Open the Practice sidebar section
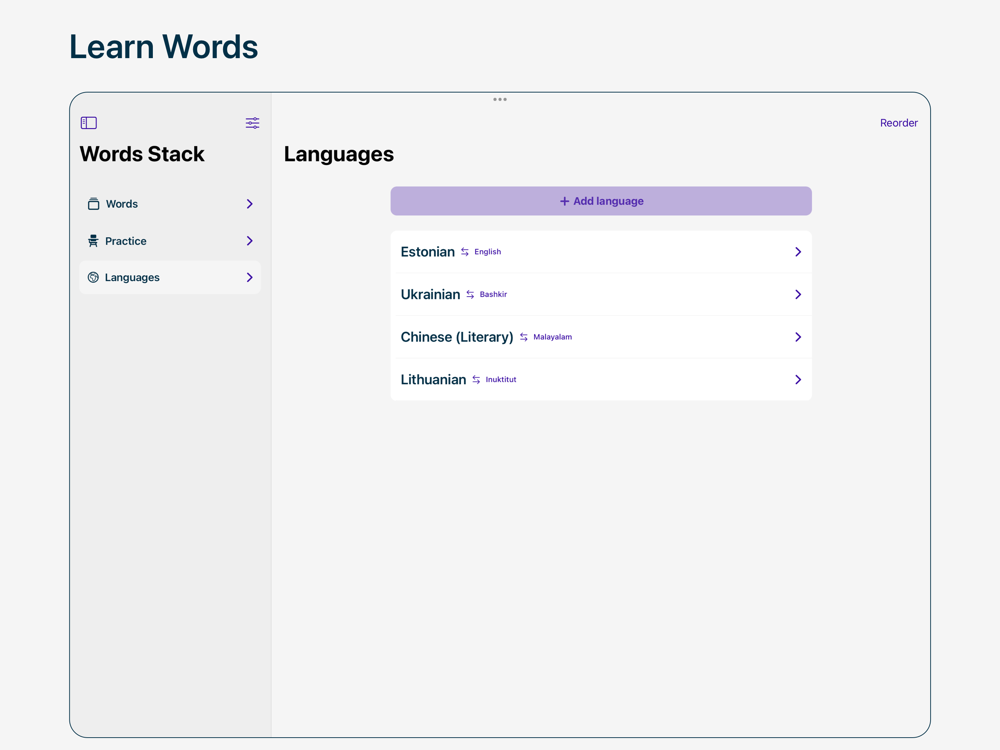The height and width of the screenshot is (750, 1000). tap(170, 241)
